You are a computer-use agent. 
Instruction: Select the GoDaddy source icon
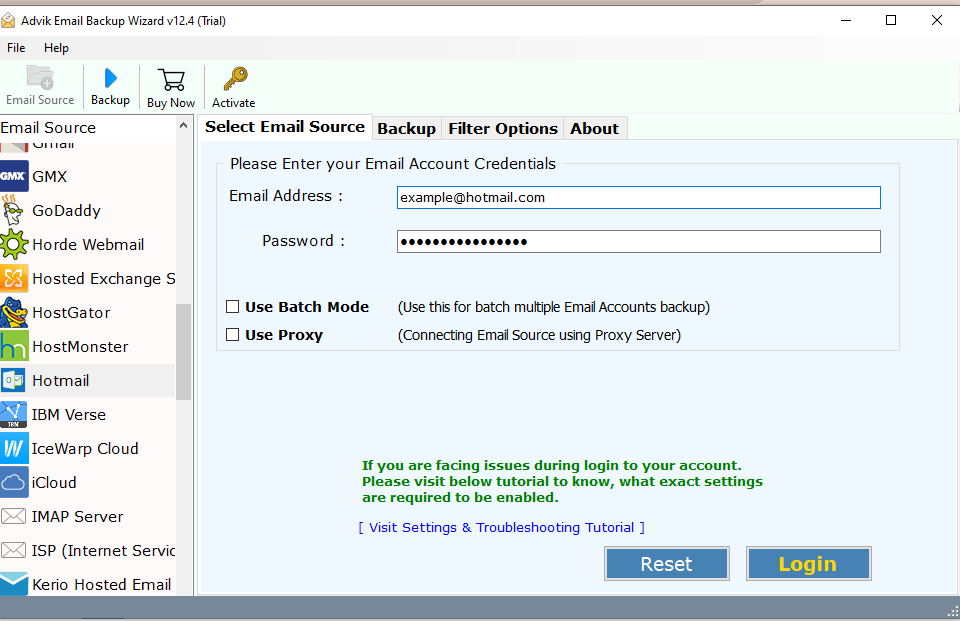[12, 210]
